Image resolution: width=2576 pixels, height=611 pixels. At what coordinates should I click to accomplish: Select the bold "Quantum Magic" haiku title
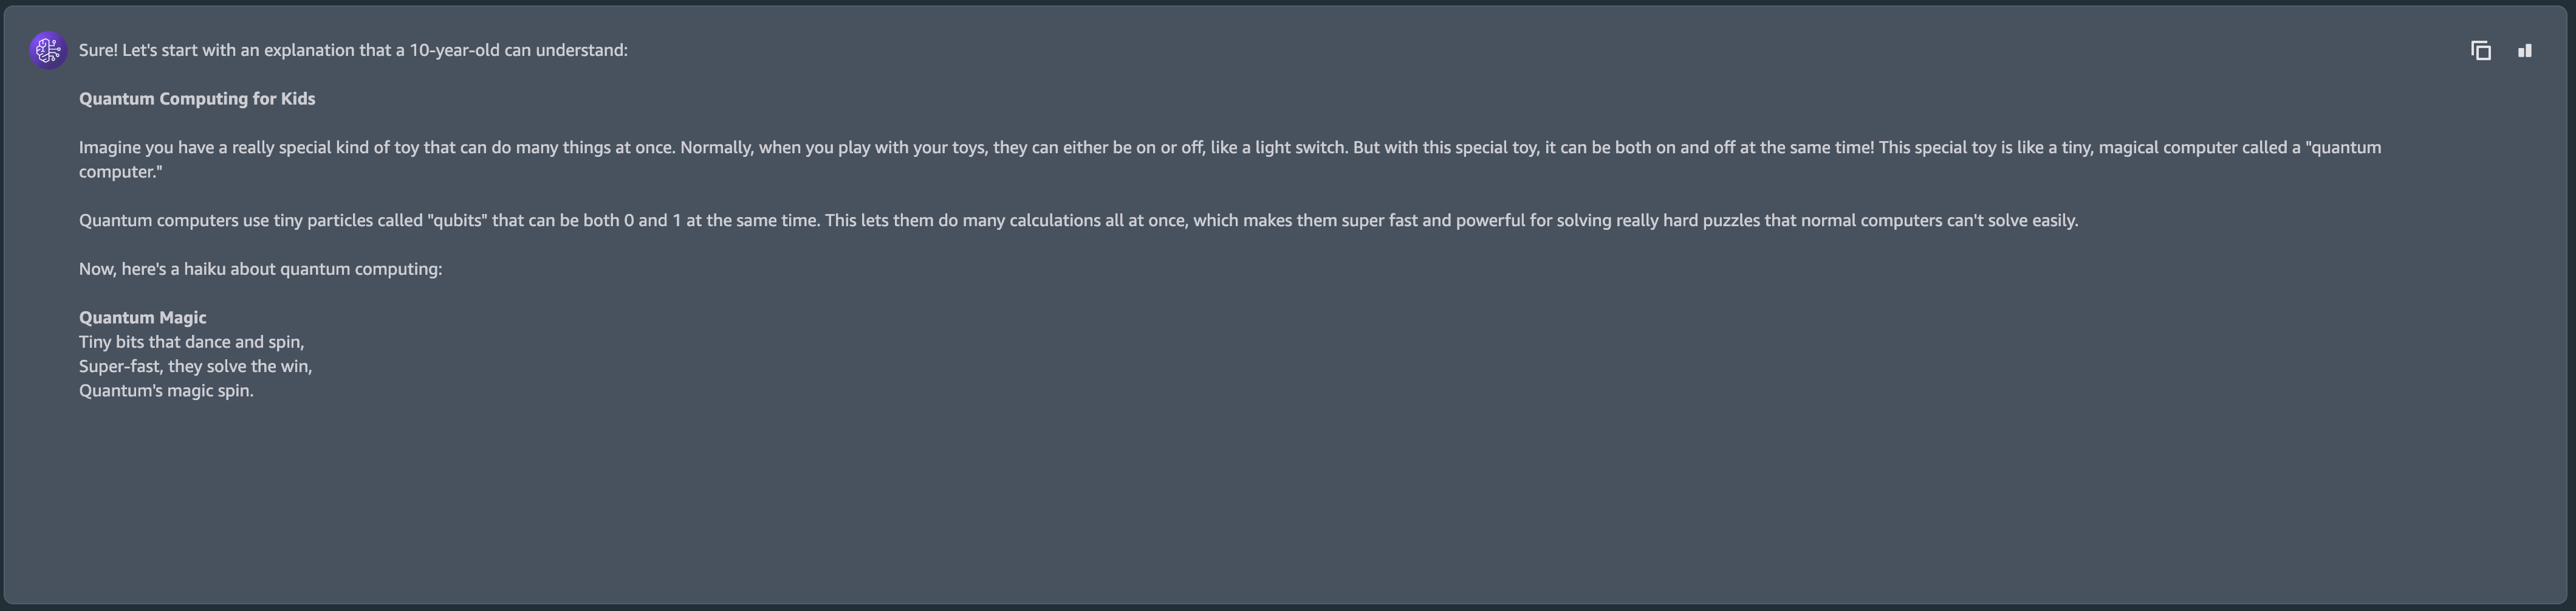tap(143, 318)
